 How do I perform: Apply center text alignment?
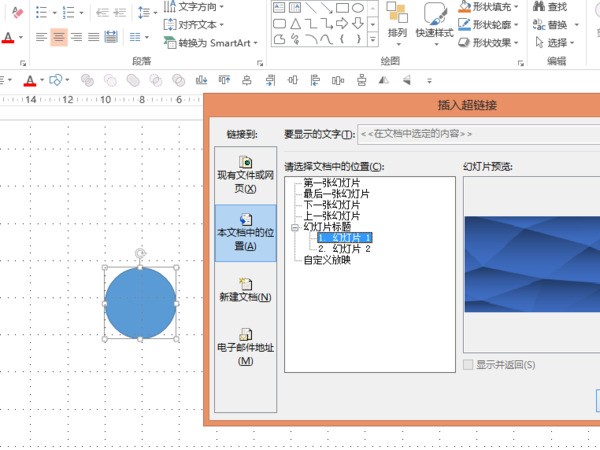point(60,37)
